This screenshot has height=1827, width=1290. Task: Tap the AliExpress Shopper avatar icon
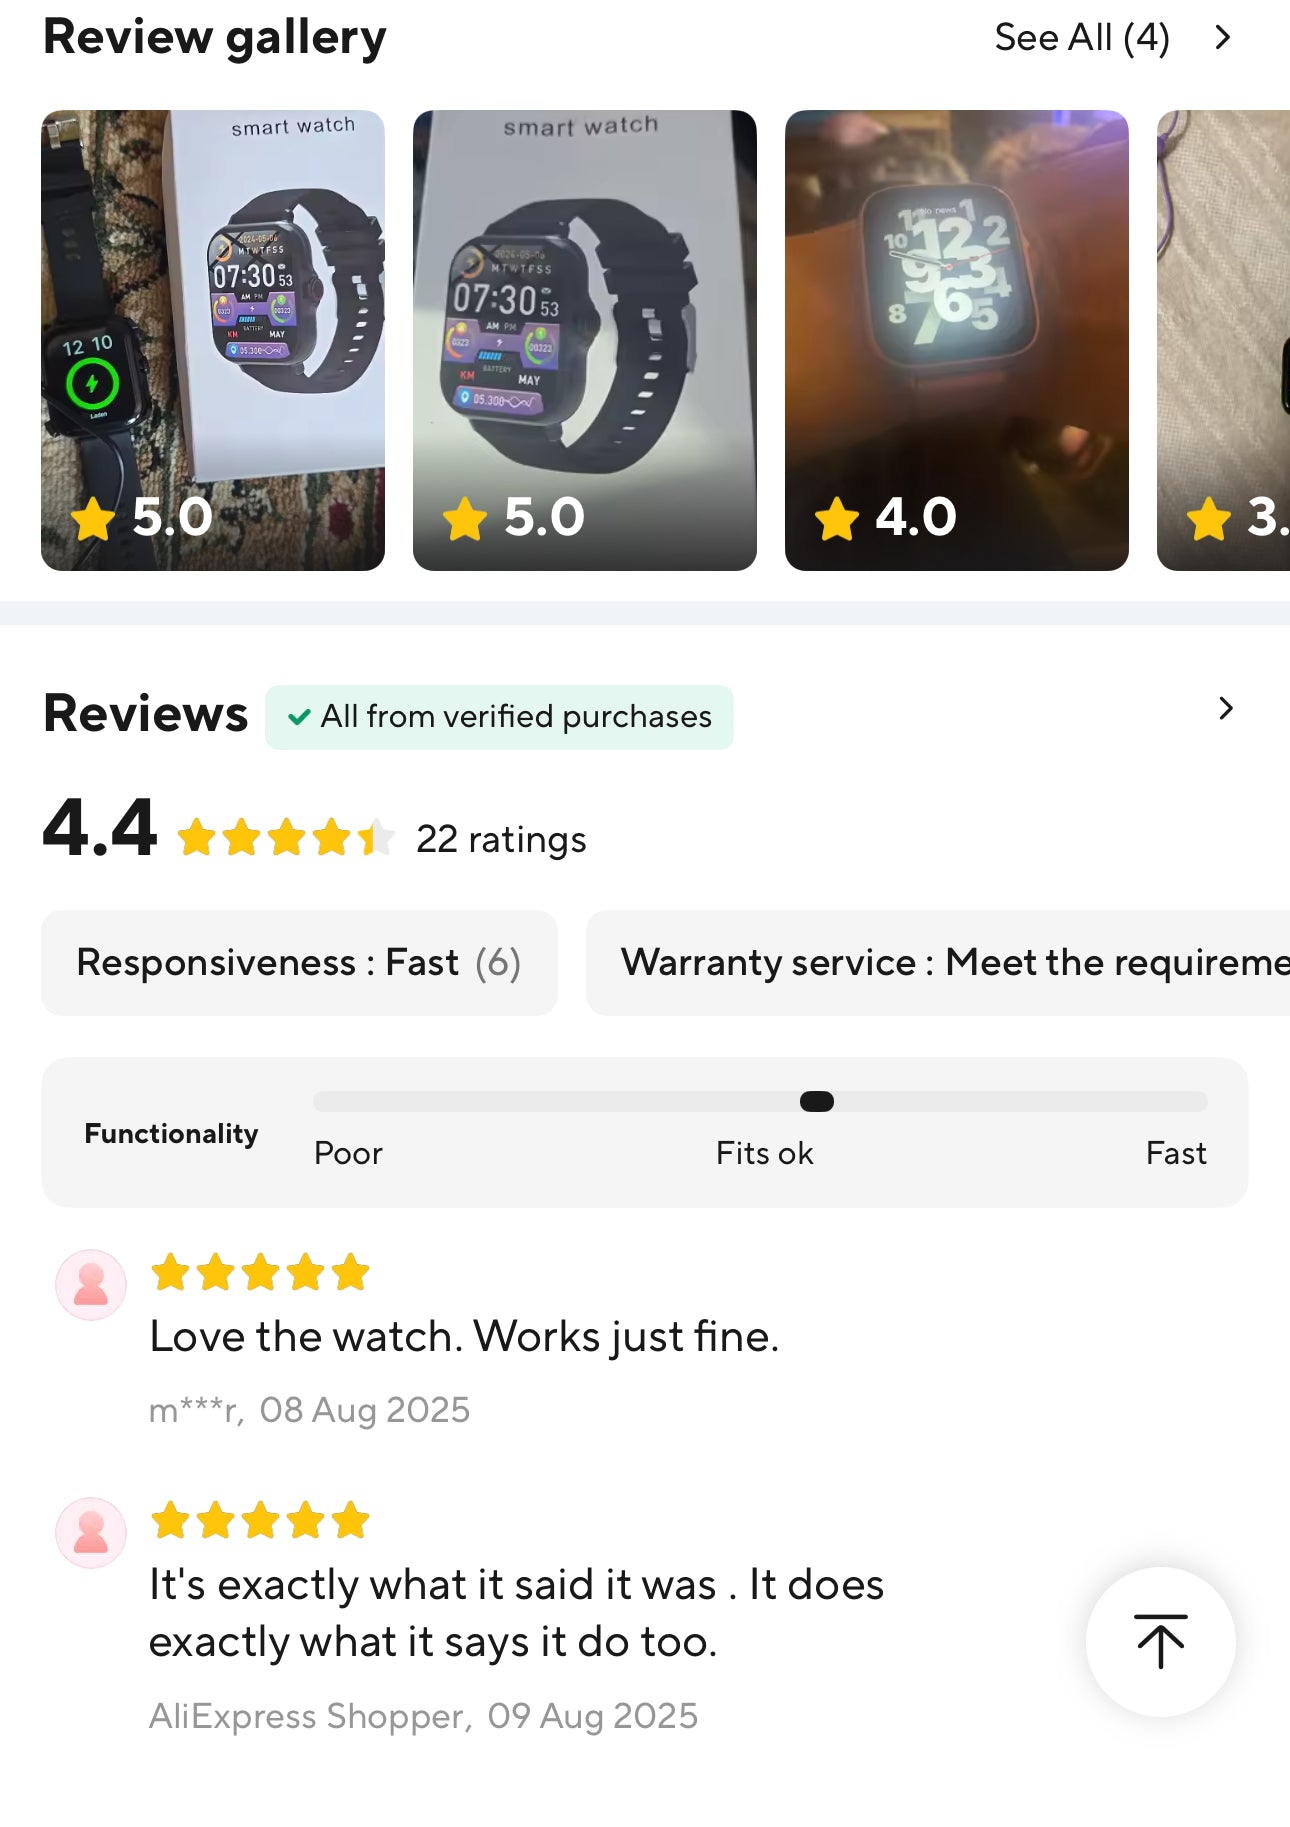pyautogui.click(x=91, y=1533)
